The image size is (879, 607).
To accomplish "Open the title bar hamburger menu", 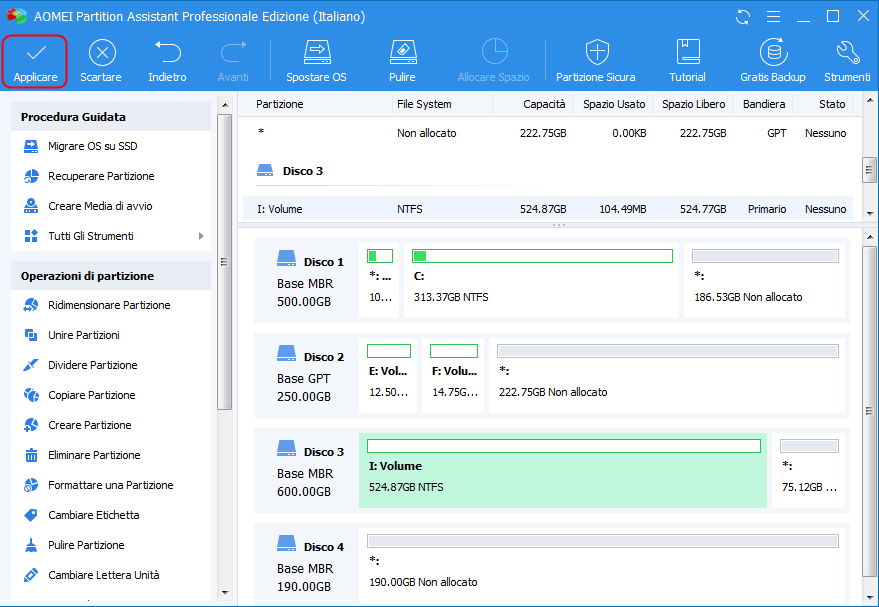I will click(772, 17).
